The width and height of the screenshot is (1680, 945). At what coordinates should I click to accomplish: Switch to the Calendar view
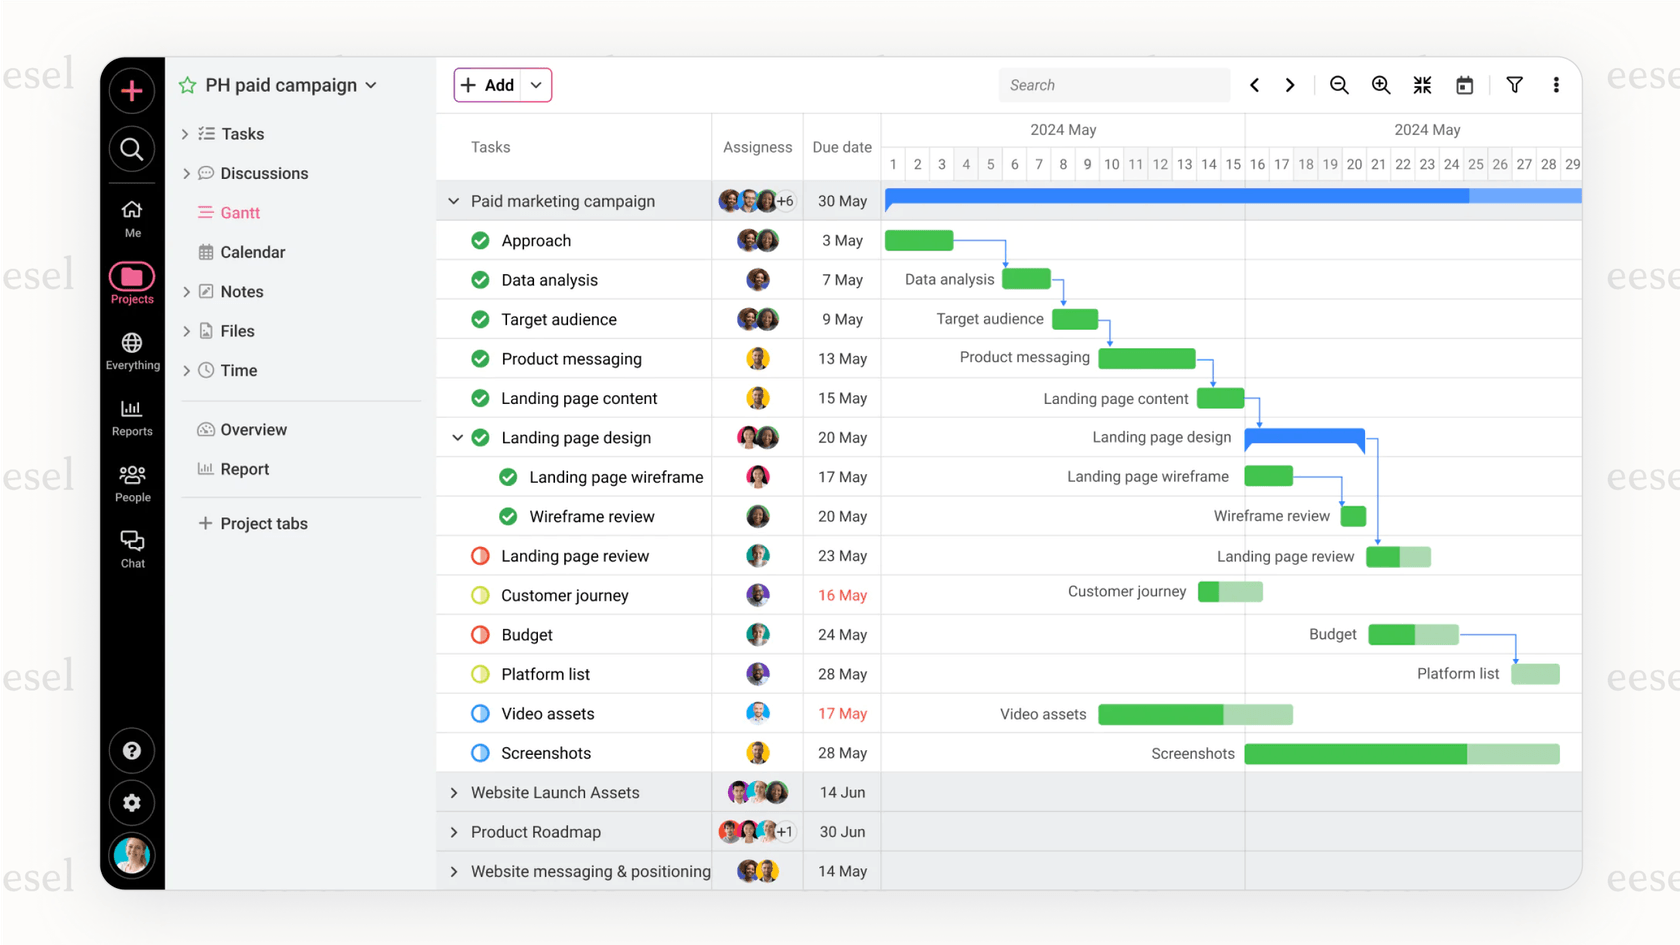coord(250,251)
